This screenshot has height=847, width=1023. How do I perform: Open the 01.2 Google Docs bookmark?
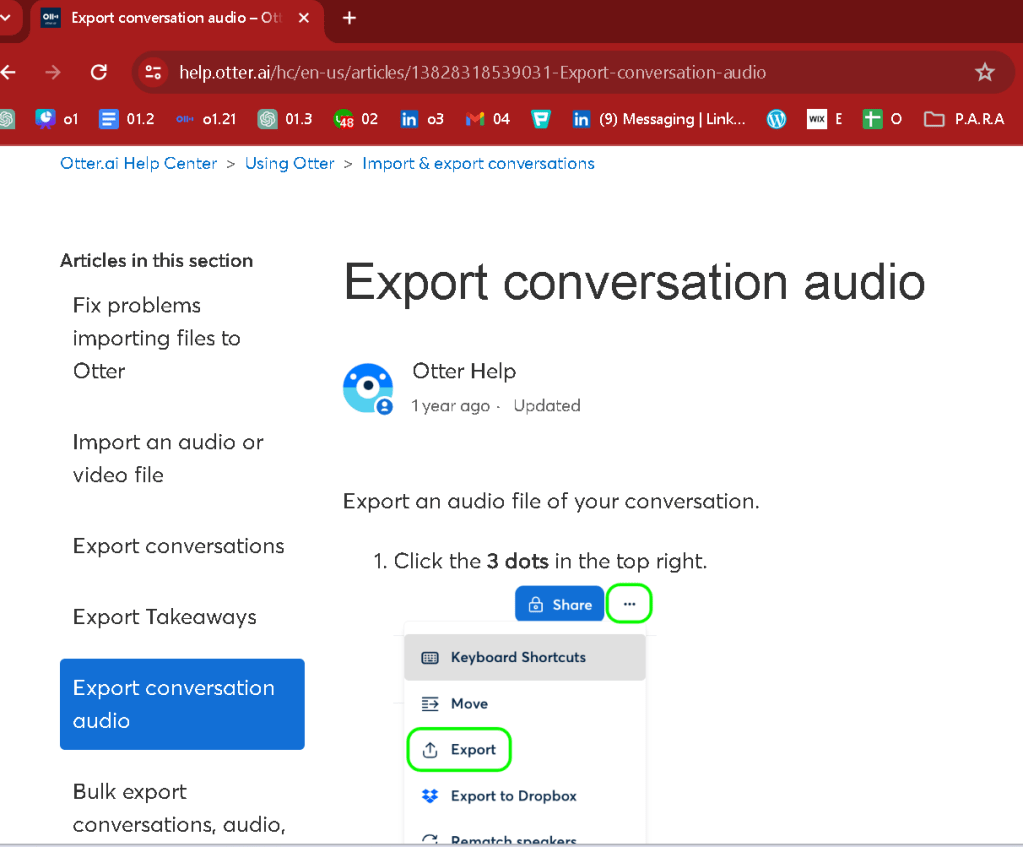tap(127, 119)
